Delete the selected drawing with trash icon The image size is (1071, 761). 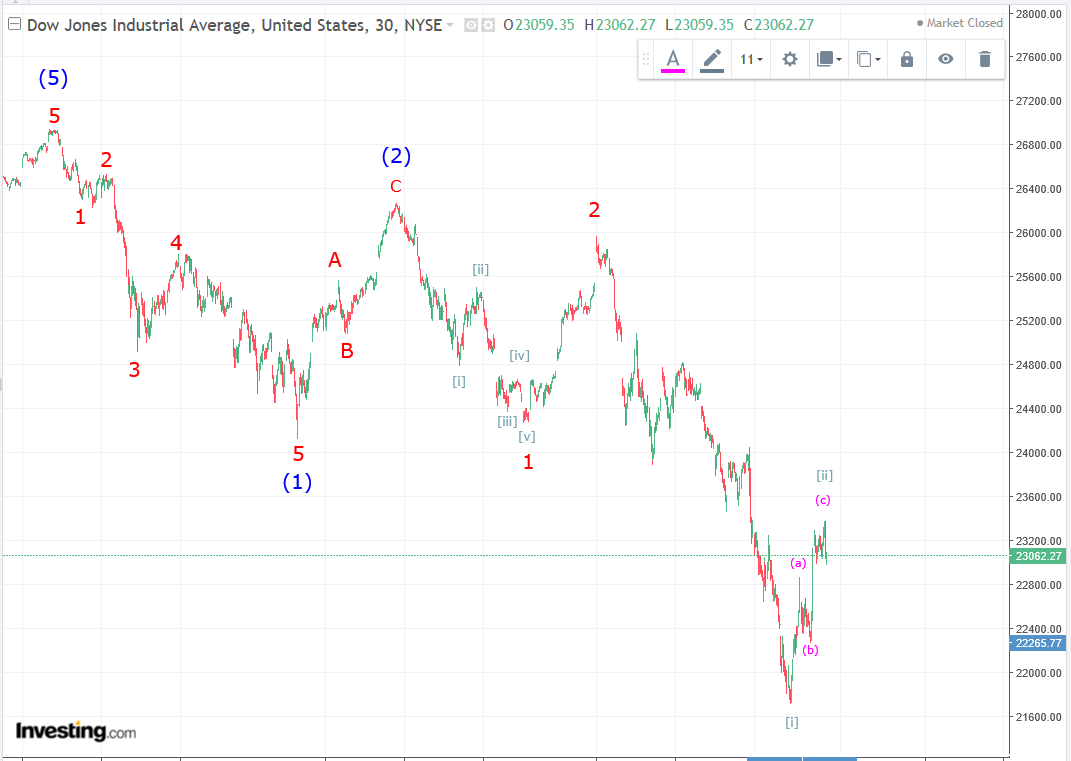pyautogui.click(x=984, y=59)
